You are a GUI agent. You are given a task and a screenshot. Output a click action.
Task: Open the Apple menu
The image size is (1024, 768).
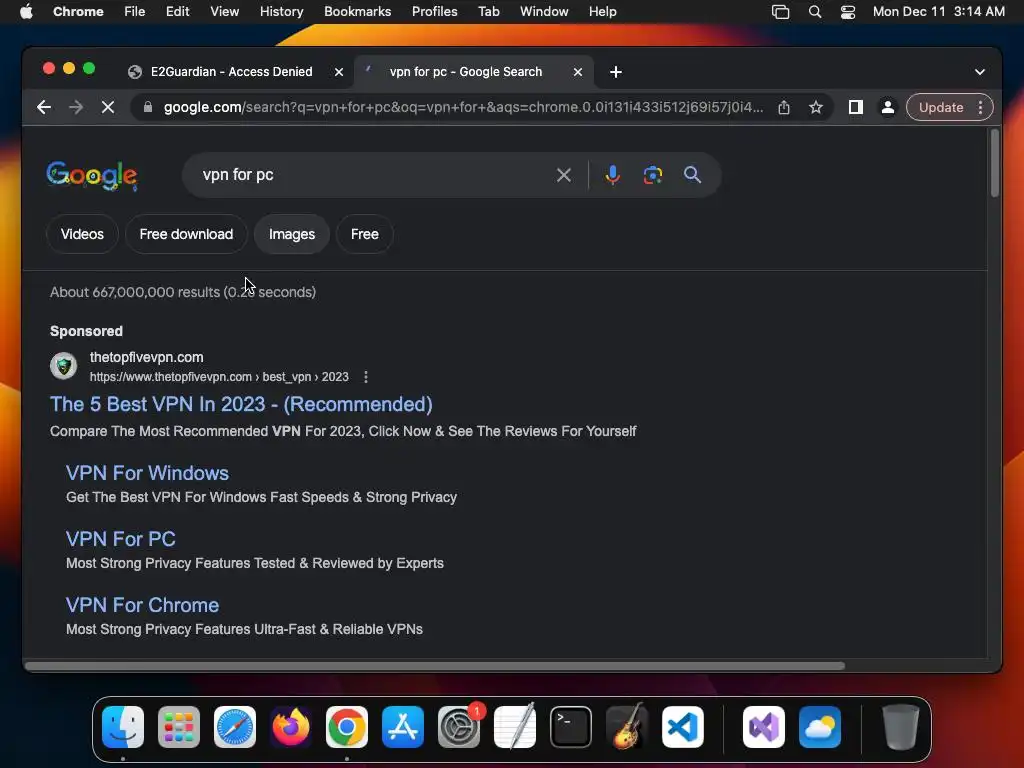[x=26, y=12]
